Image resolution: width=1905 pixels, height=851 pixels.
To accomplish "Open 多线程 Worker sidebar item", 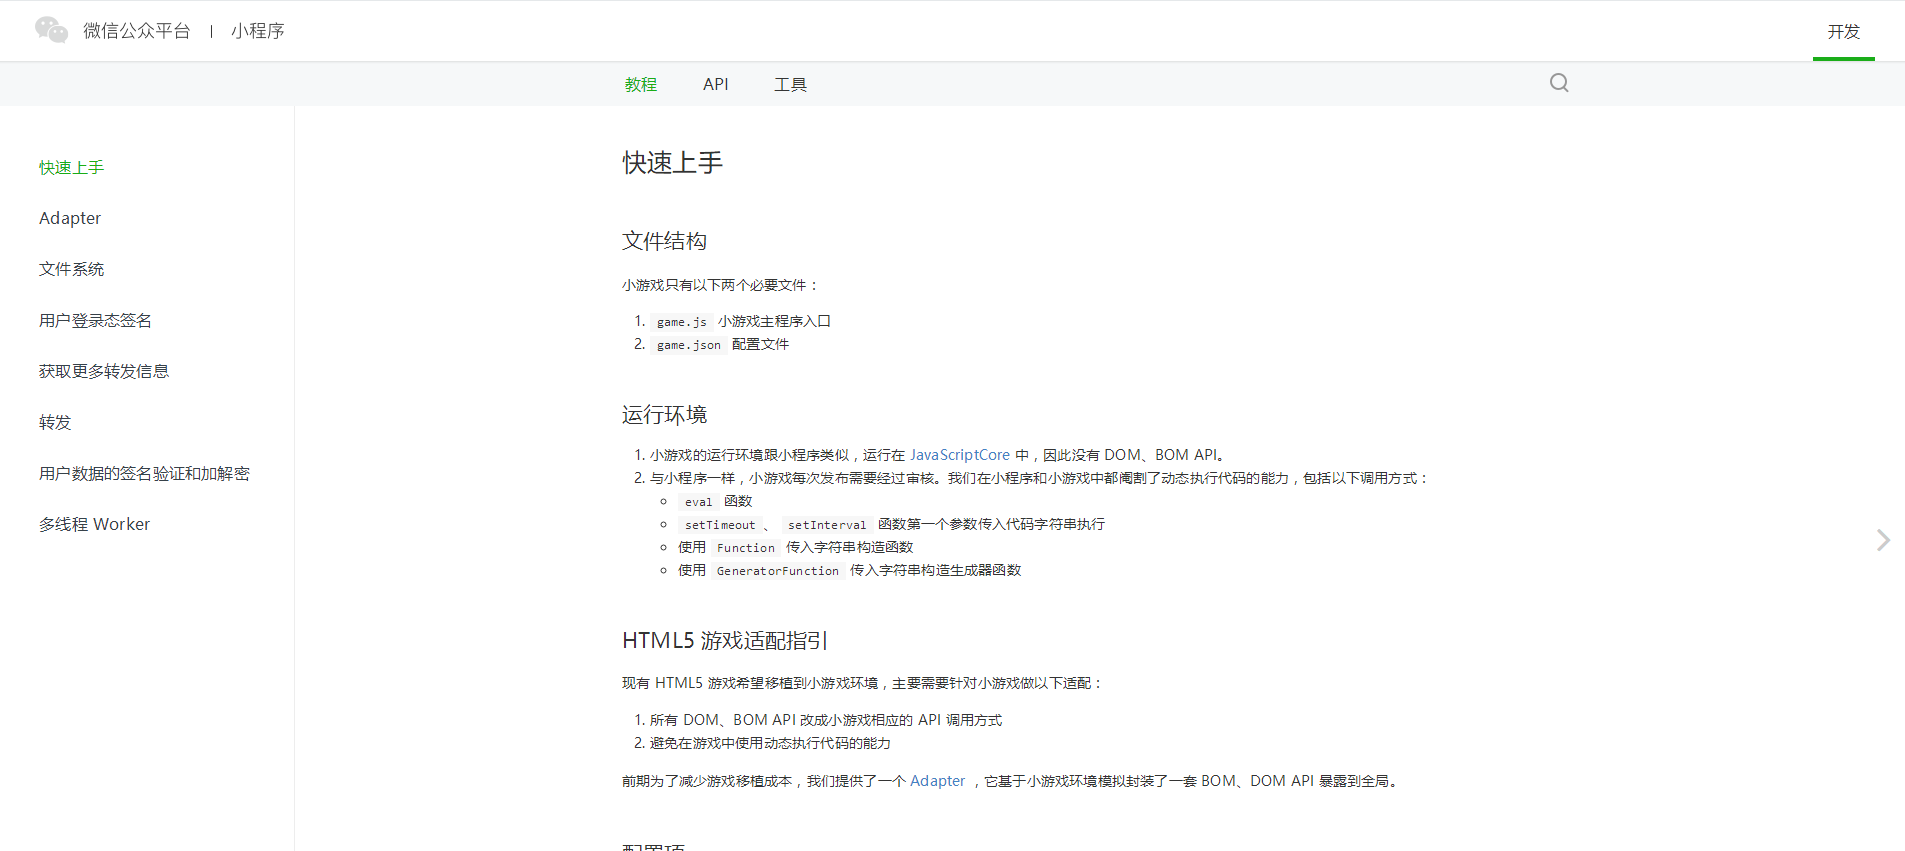I will (94, 524).
